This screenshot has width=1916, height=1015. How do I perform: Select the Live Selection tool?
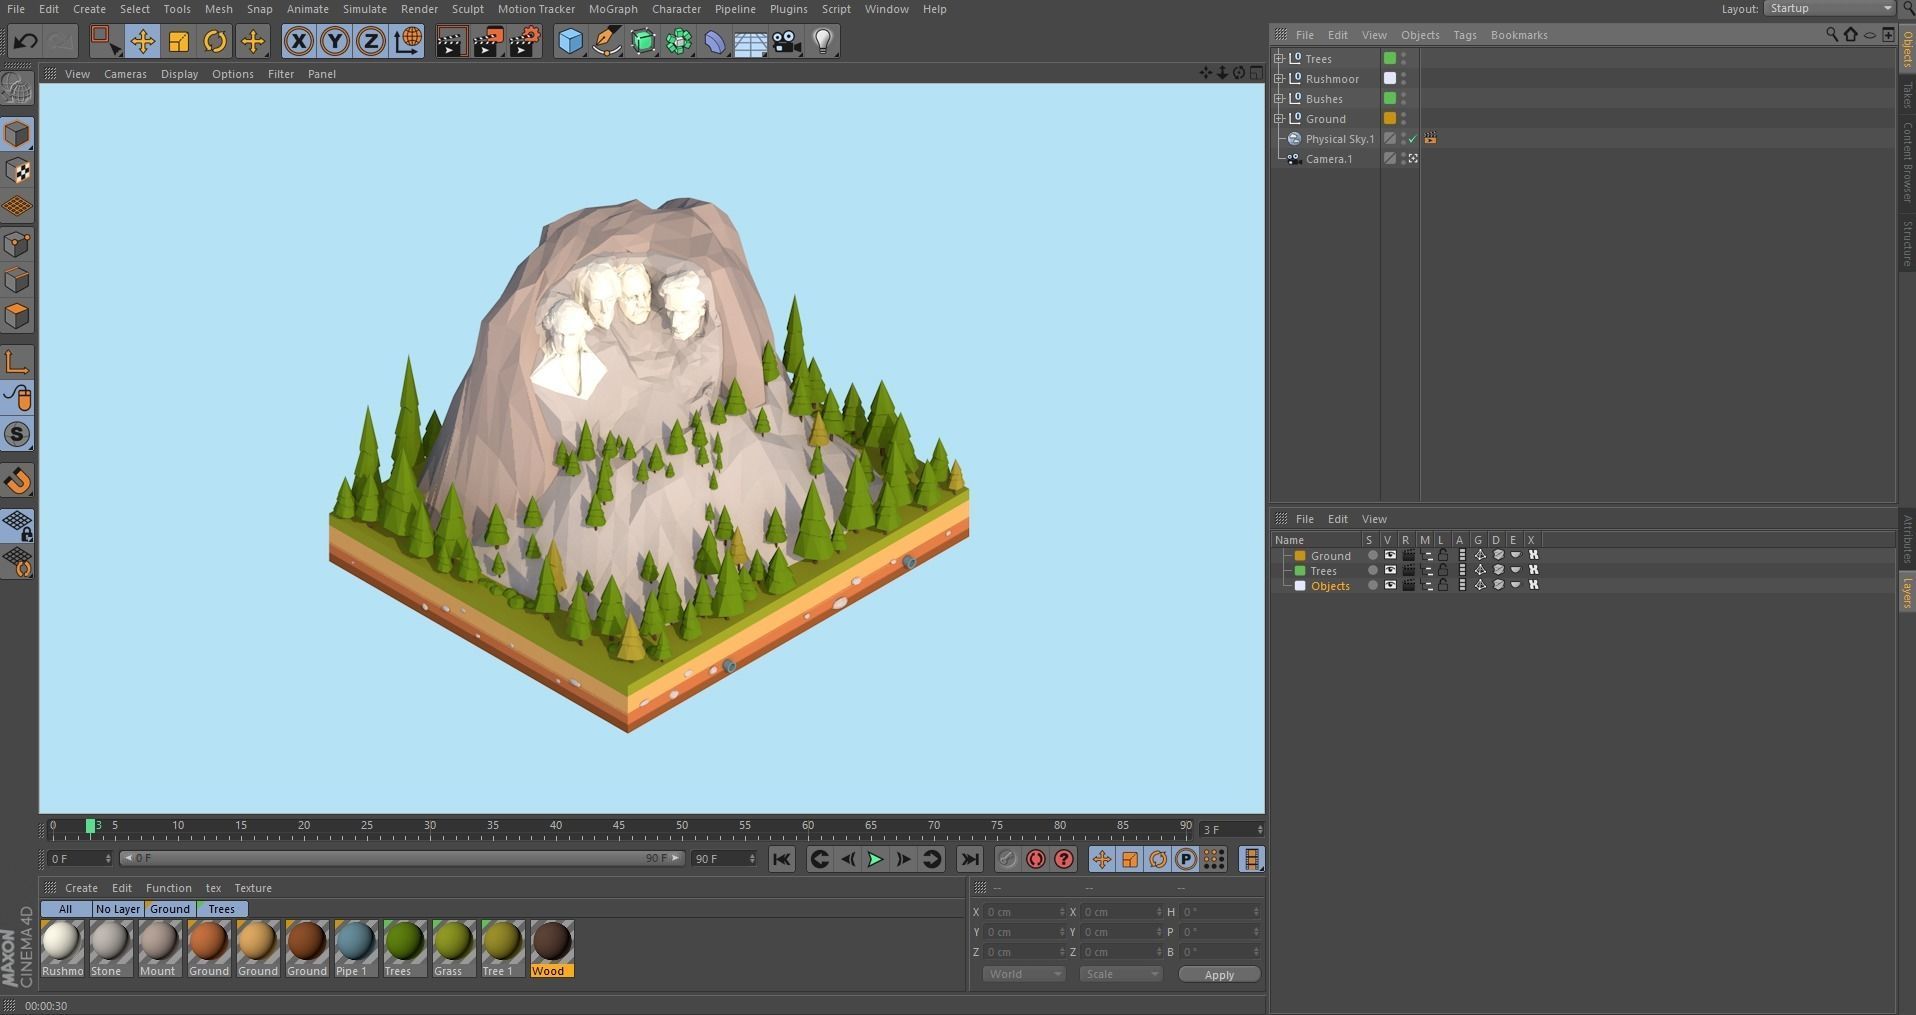click(x=105, y=41)
